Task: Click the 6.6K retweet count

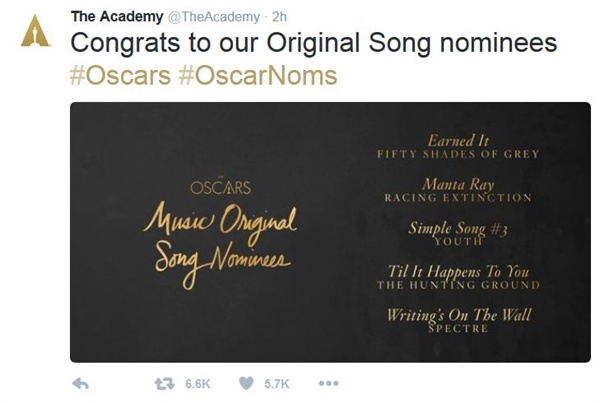Action: tap(197, 383)
